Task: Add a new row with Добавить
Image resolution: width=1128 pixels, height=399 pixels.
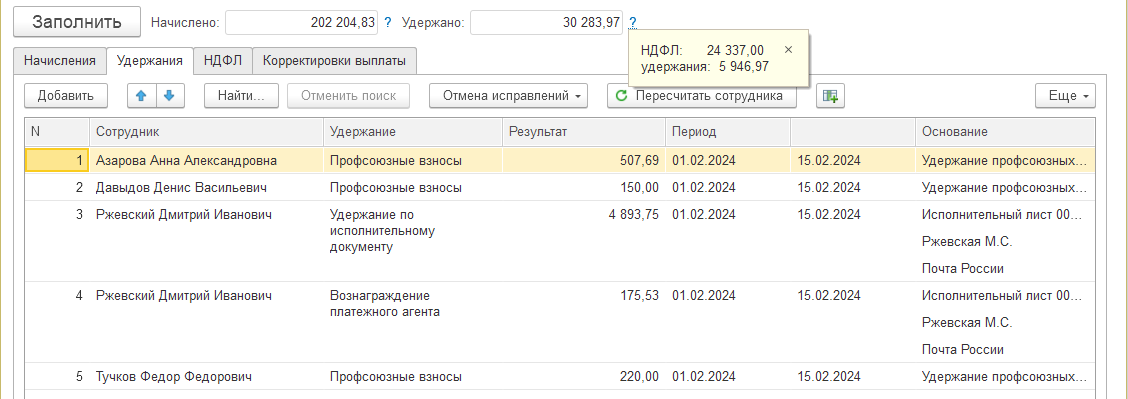Action: click(x=65, y=96)
